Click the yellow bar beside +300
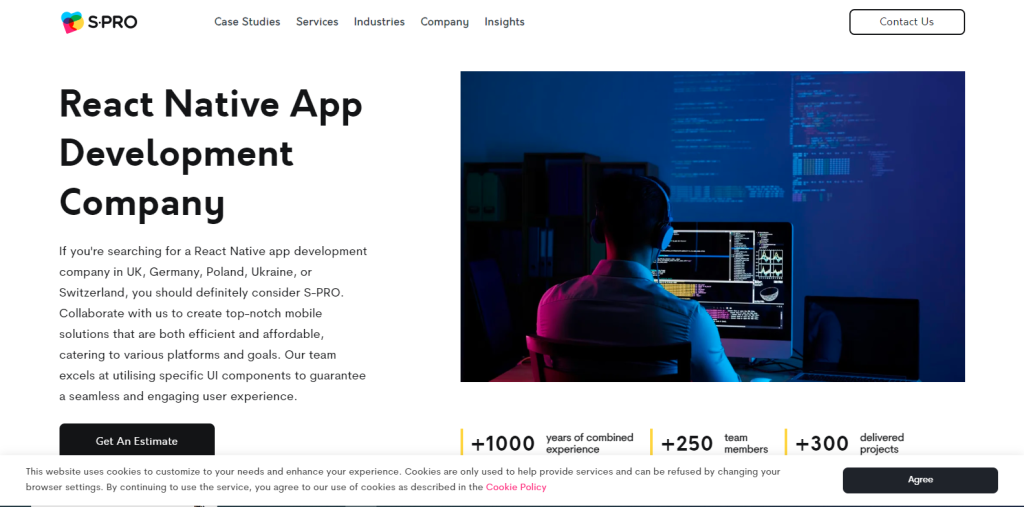Image resolution: width=1024 pixels, height=507 pixels. click(787, 442)
